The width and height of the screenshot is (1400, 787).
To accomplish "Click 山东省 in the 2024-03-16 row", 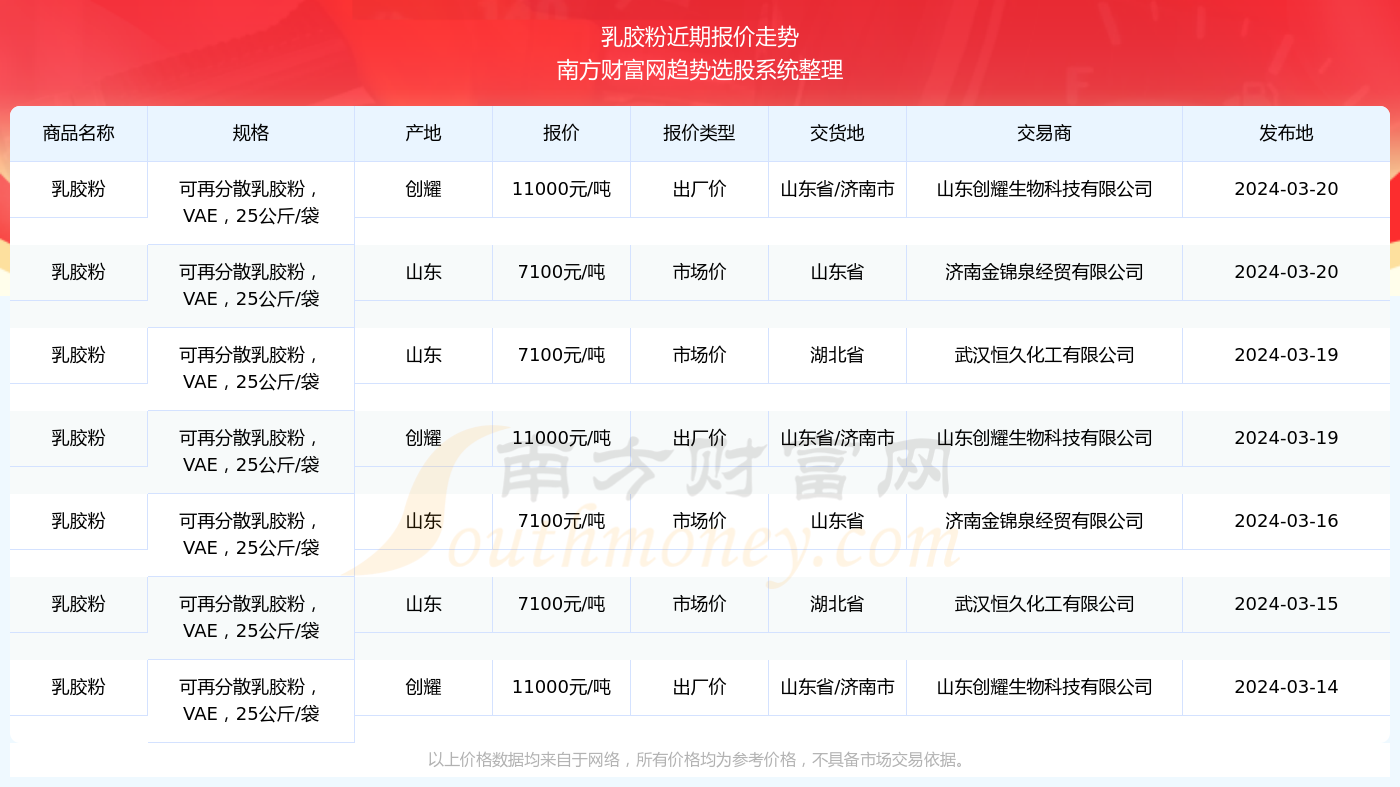I will point(837,521).
